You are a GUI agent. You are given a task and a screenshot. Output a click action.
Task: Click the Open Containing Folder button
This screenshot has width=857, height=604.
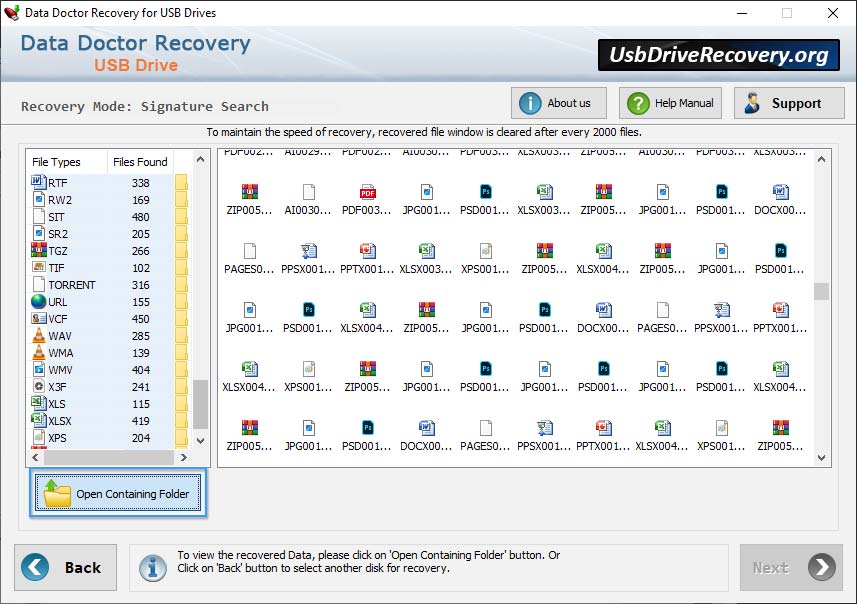118,492
